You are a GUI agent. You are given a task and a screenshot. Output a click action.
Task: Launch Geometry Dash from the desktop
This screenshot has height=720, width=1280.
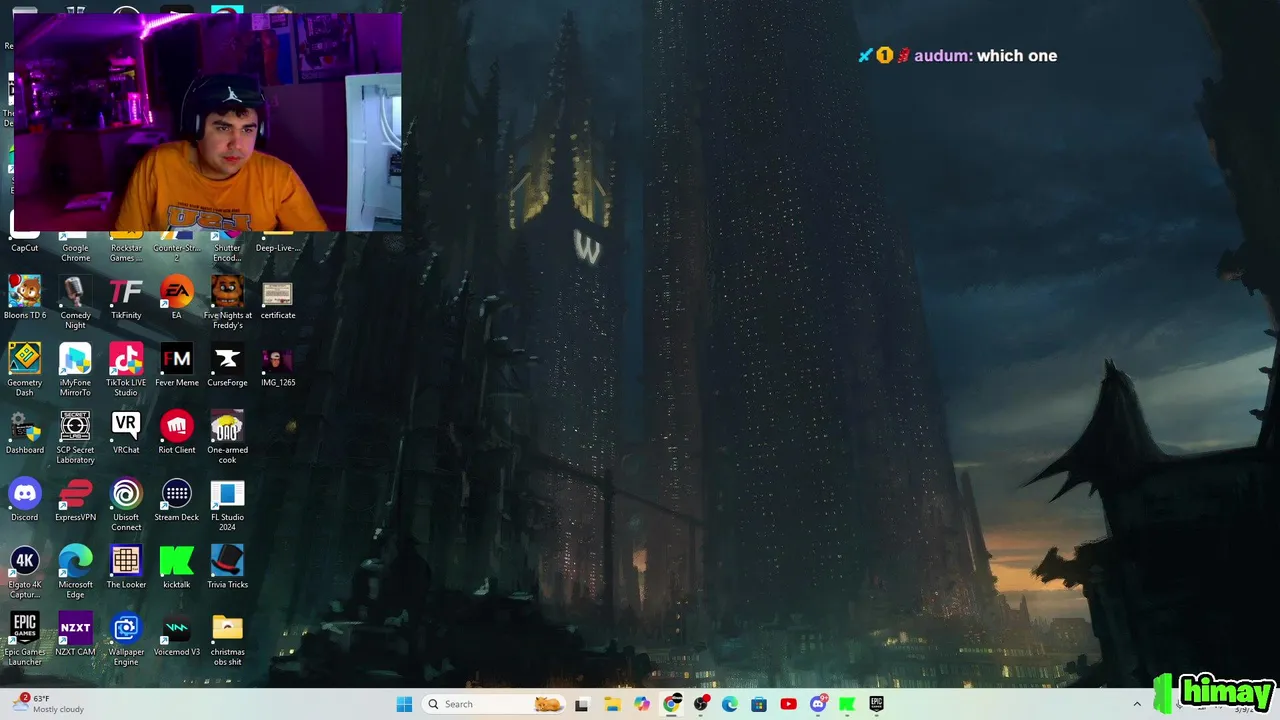point(25,359)
